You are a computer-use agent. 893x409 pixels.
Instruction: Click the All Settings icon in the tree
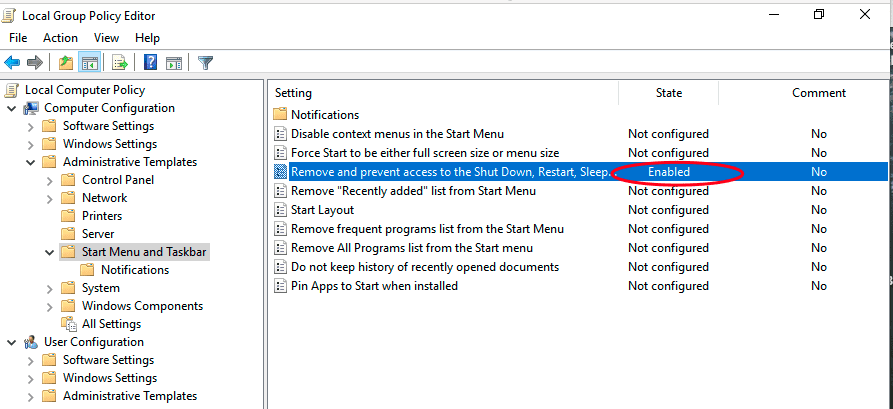pos(69,324)
